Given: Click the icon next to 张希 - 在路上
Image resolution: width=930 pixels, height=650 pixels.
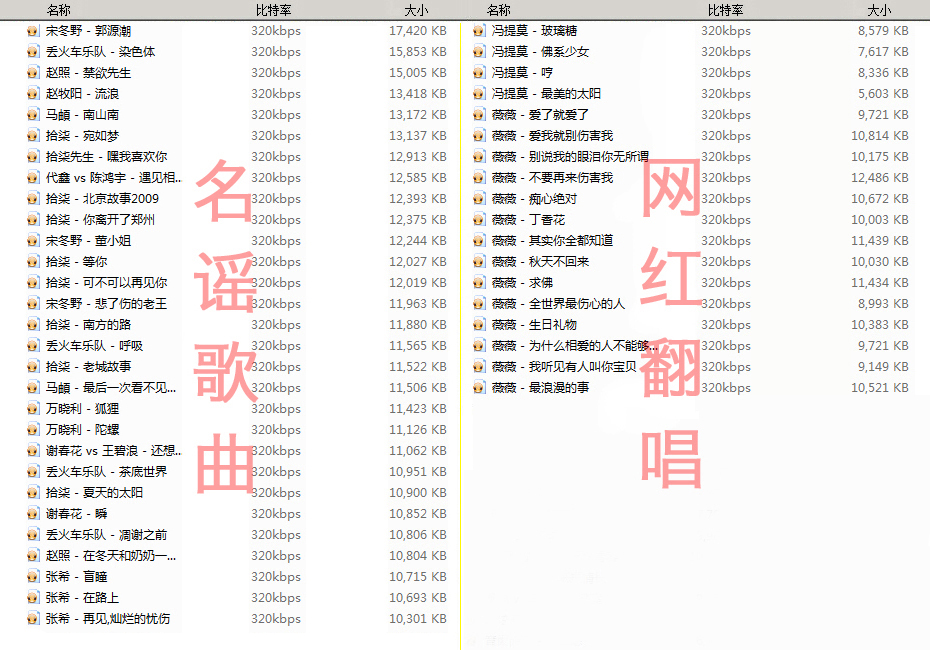Looking at the screenshot, I should 33,597.
